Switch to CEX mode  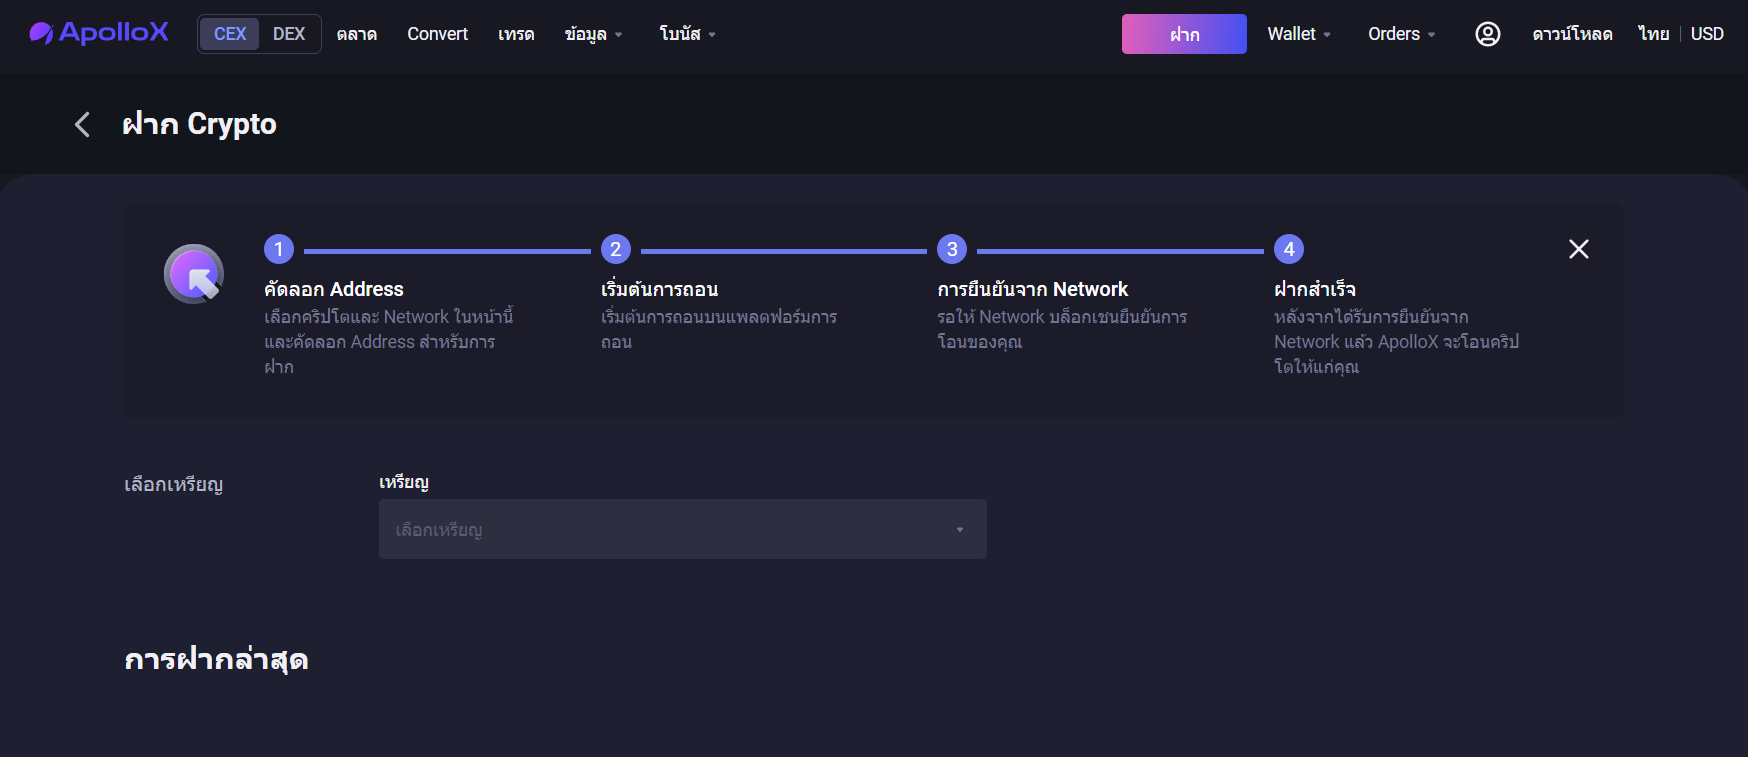(x=230, y=34)
